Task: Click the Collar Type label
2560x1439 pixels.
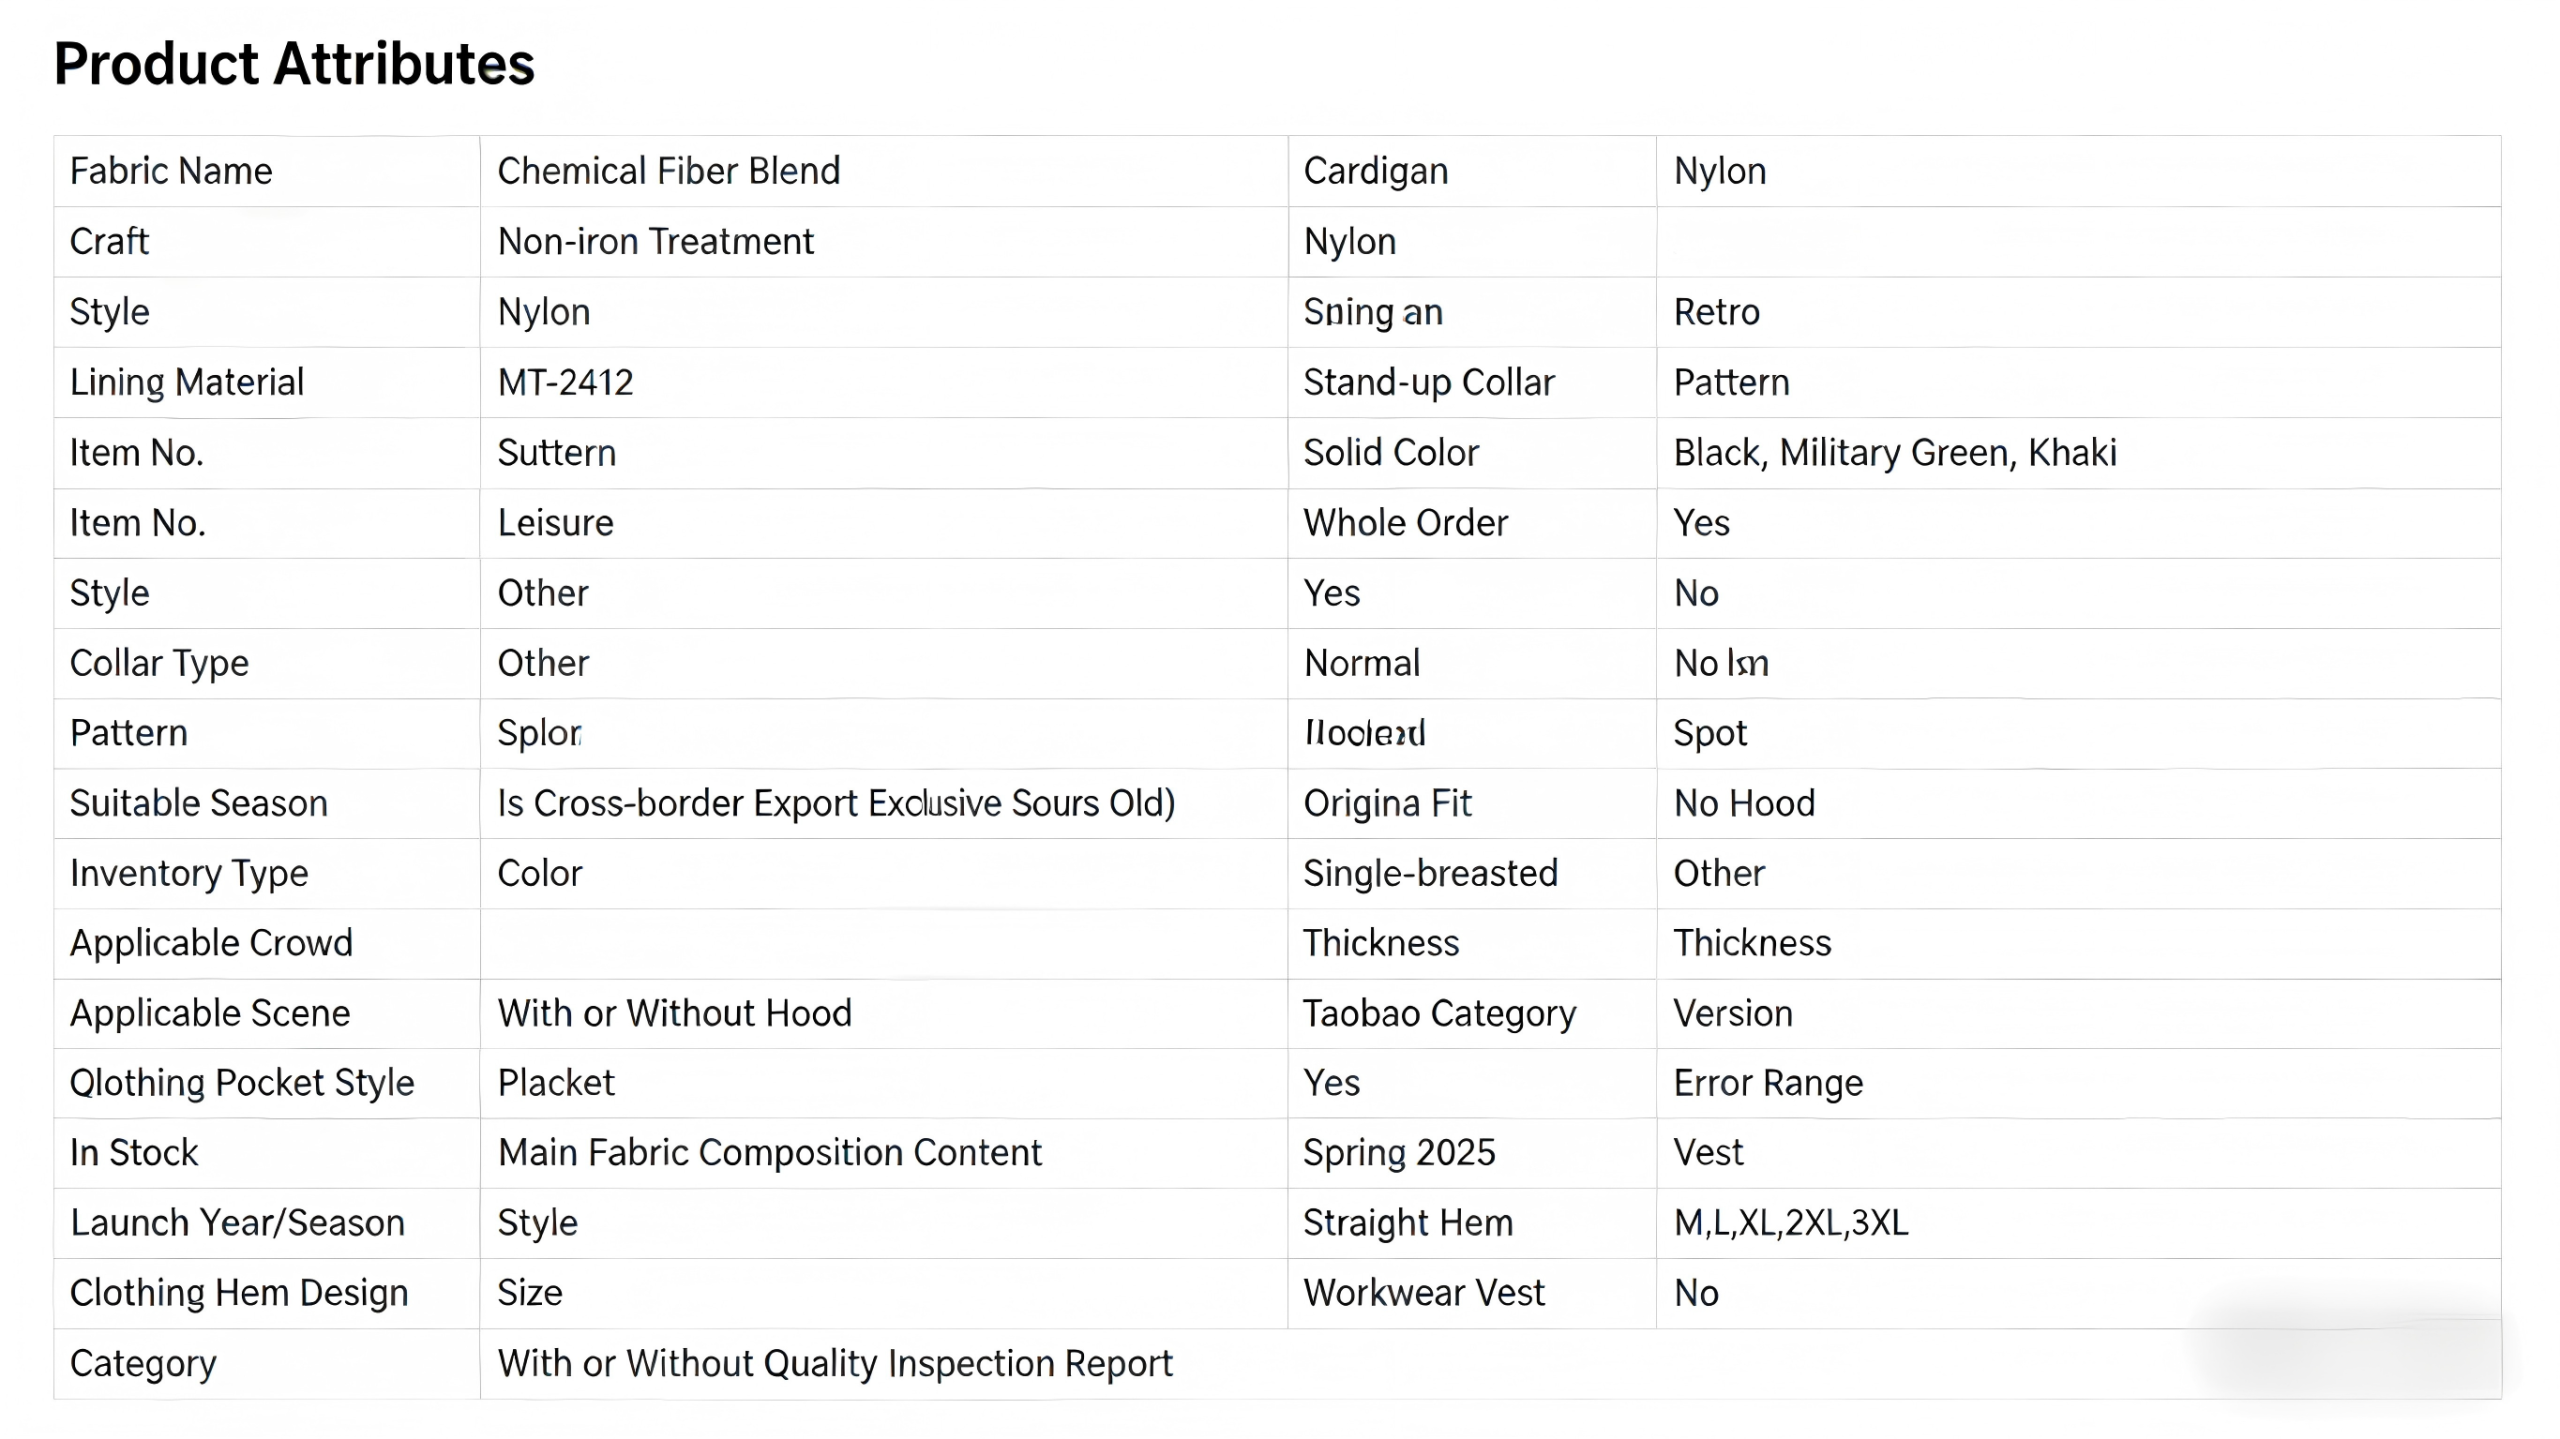Action: point(159,663)
